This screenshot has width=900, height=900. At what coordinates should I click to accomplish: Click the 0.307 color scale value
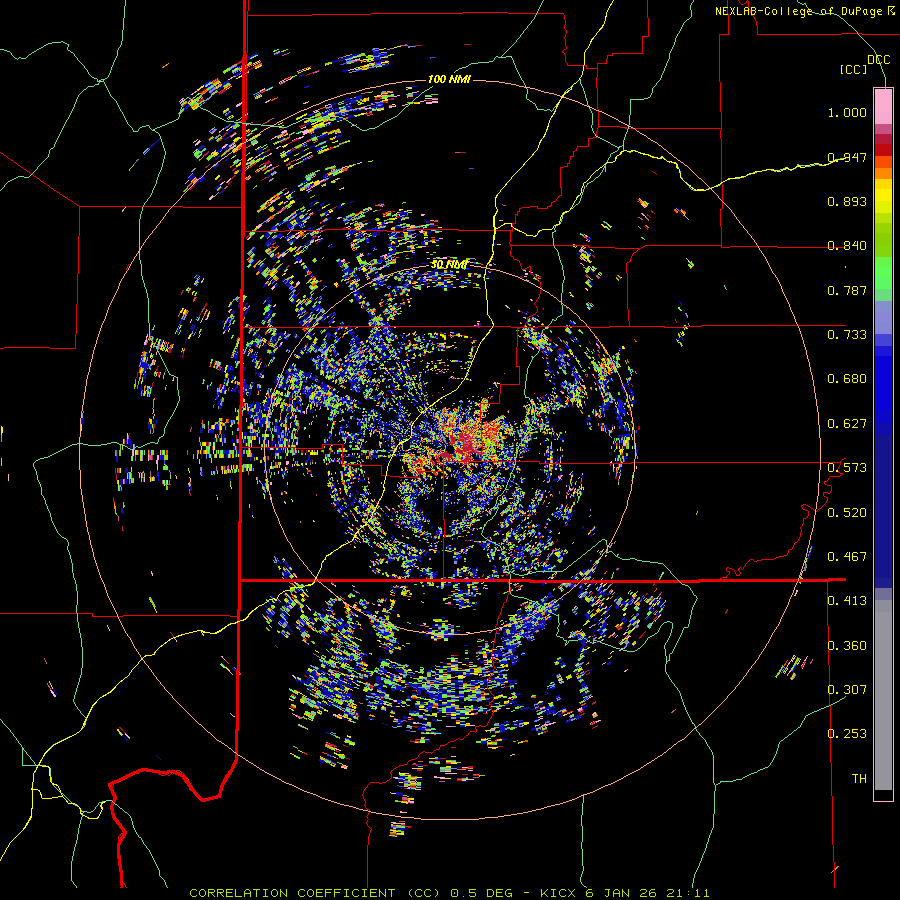pyautogui.click(x=847, y=690)
